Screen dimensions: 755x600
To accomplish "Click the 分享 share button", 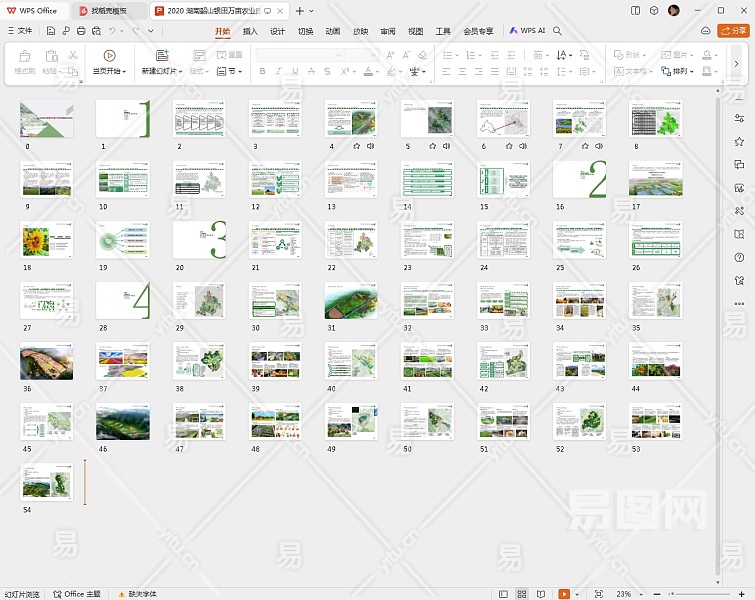I will [732, 31].
